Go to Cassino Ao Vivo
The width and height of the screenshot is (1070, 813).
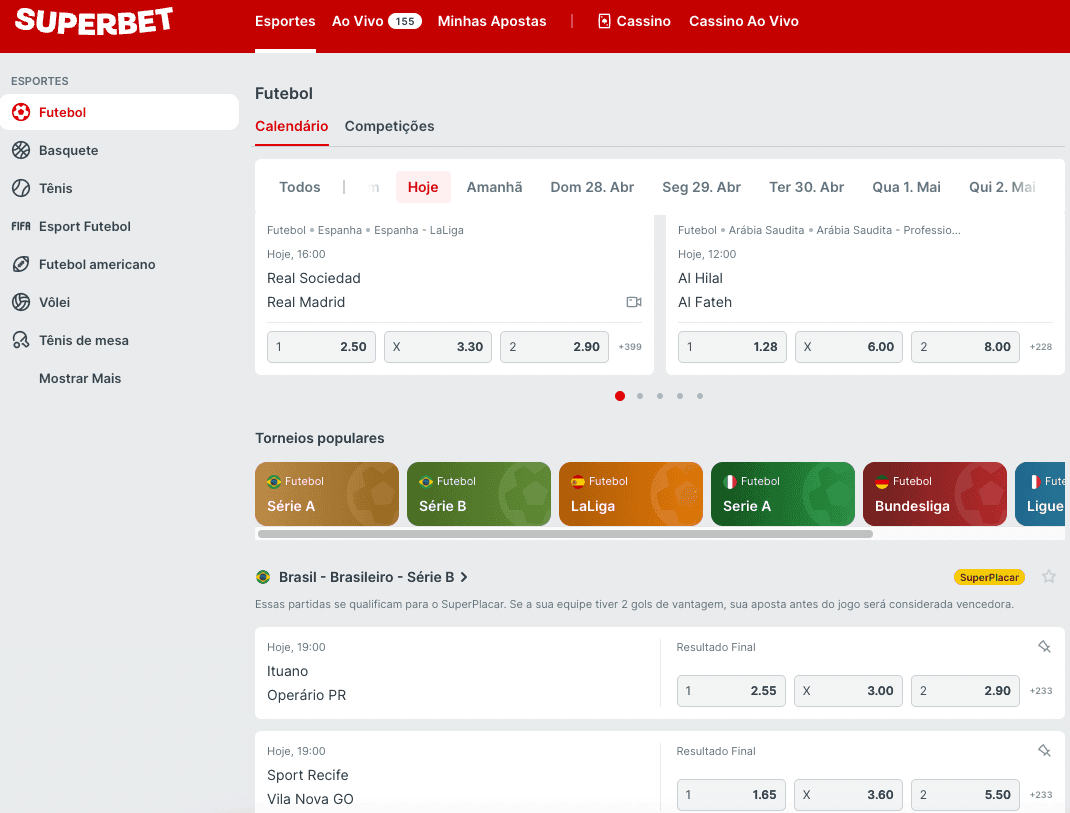click(x=744, y=21)
